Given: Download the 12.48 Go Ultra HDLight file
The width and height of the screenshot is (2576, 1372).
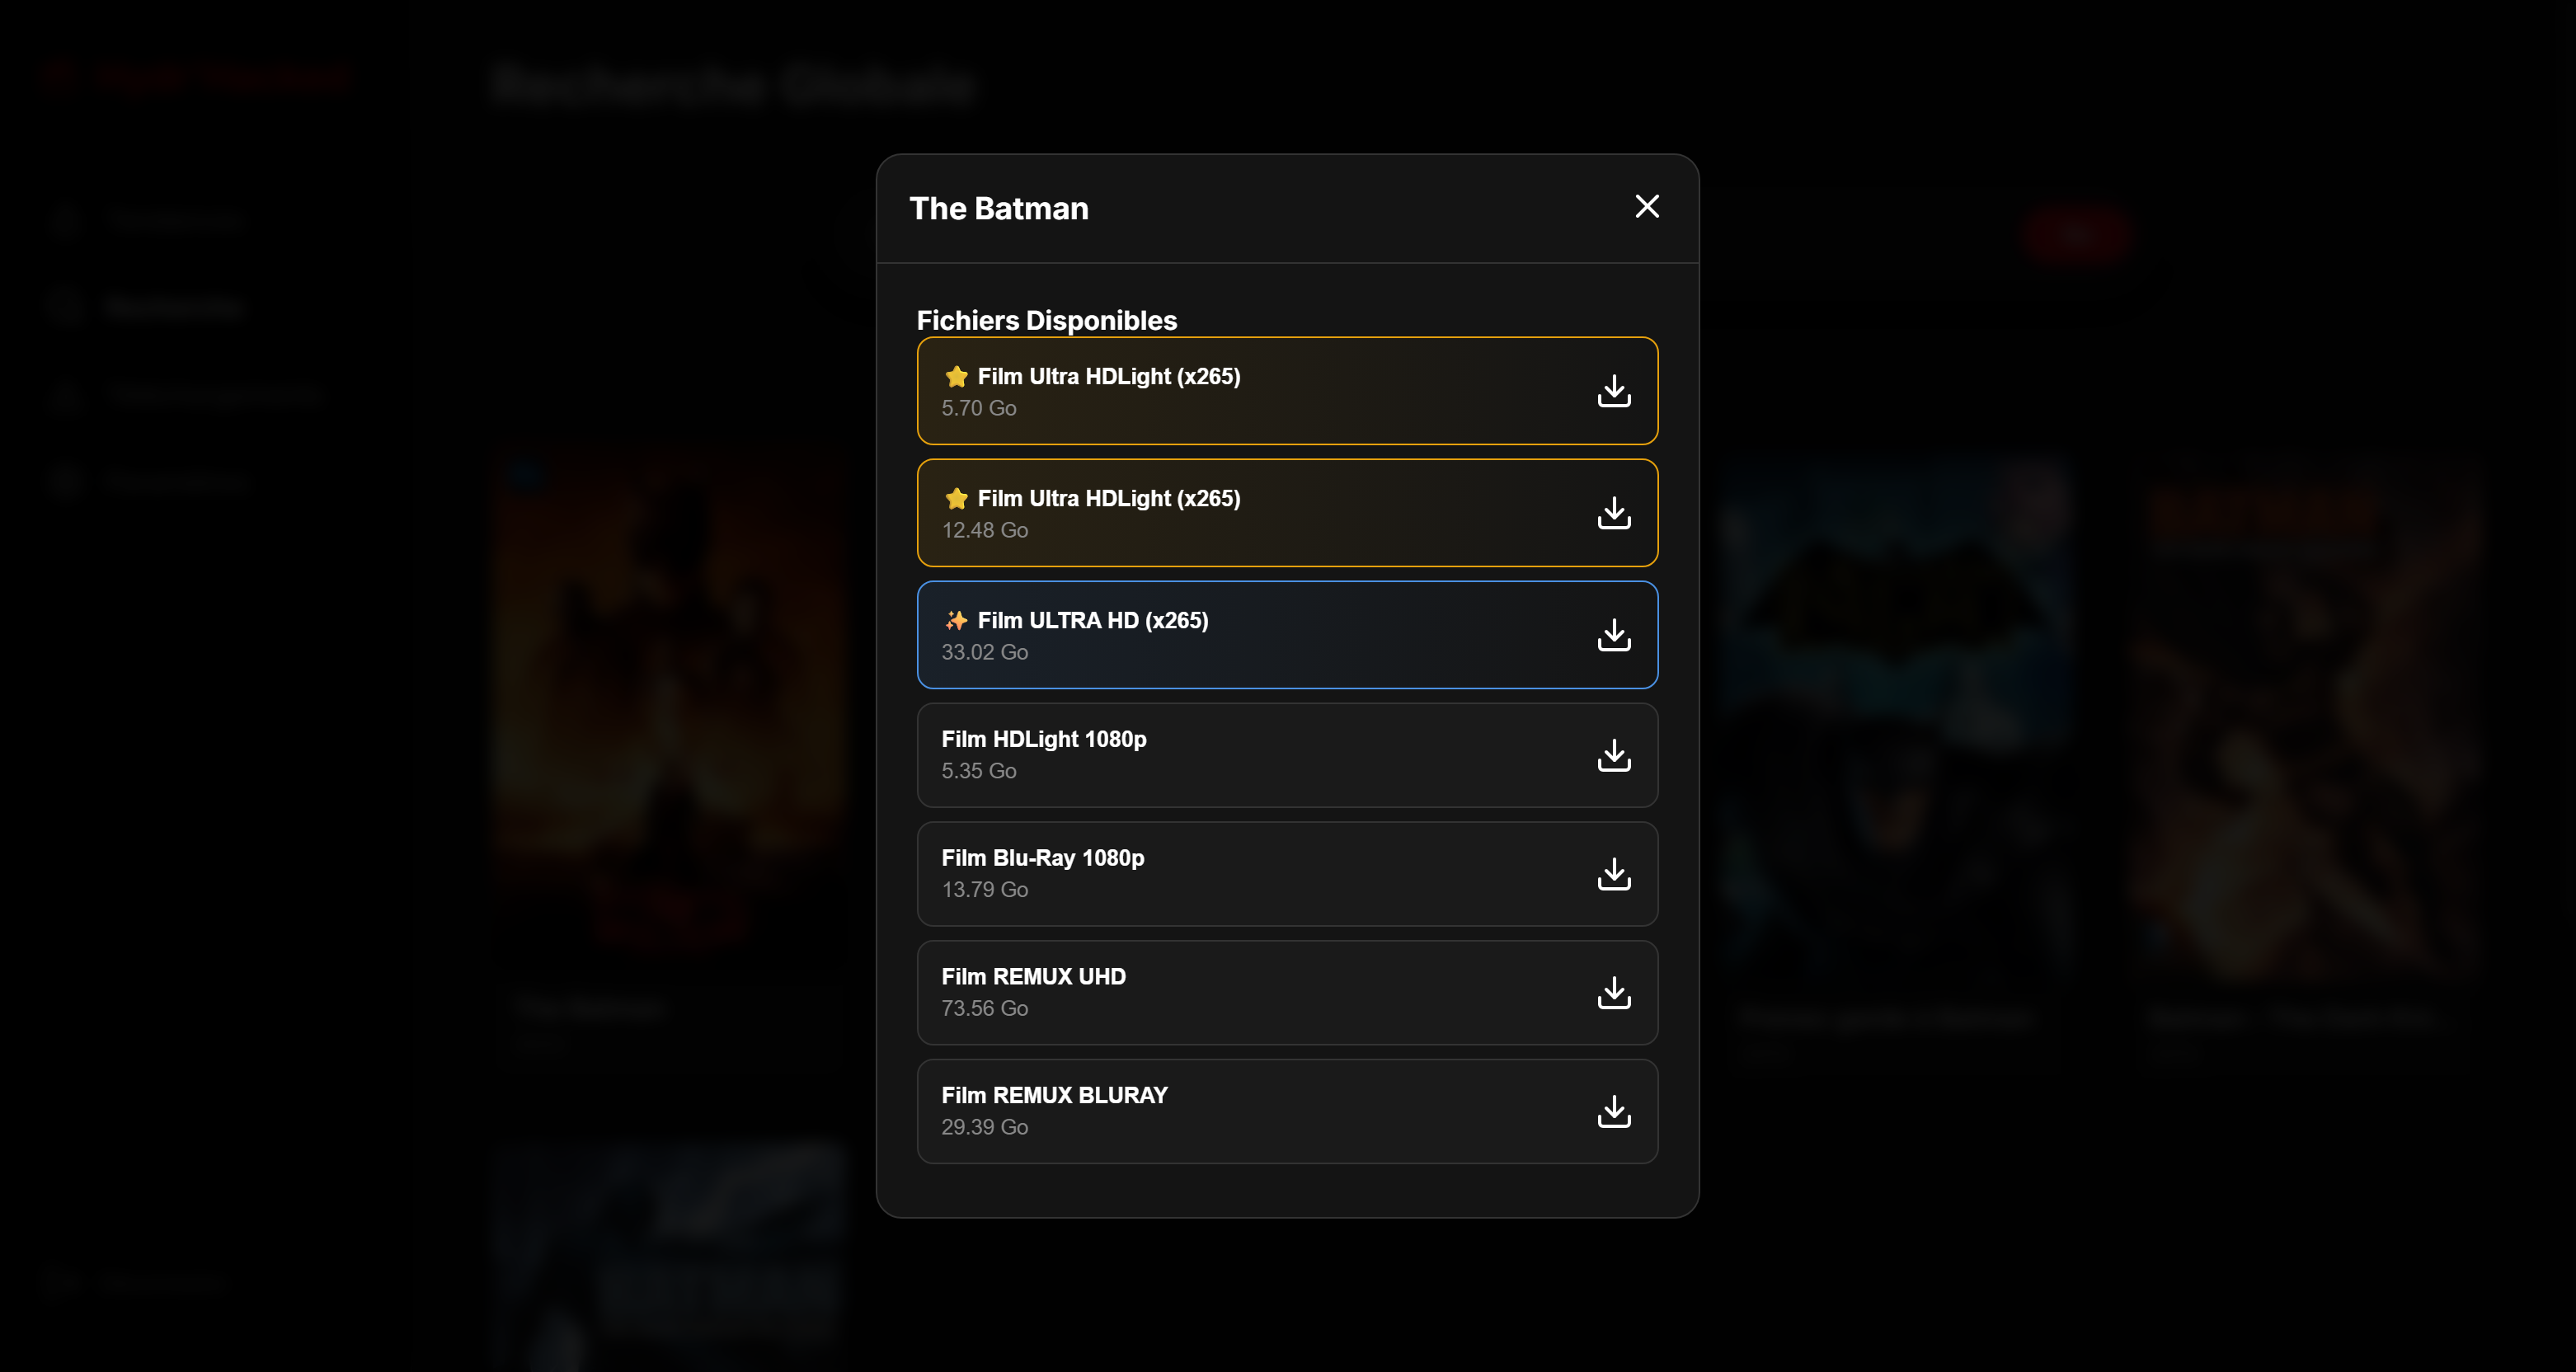Looking at the screenshot, I should pos(1614,513).
